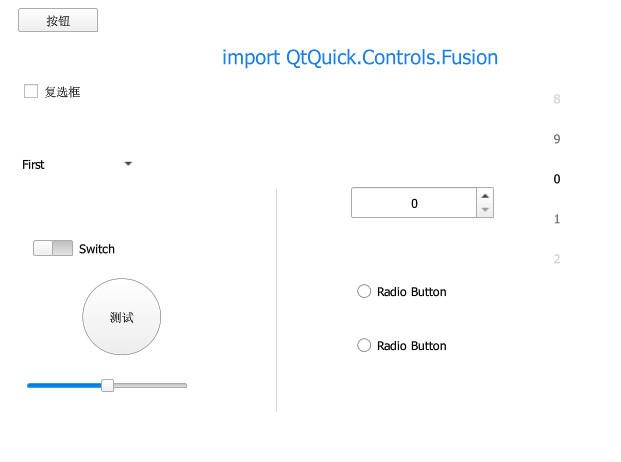Select the First combo box text

pyautogui.click(x=33, y=164)
